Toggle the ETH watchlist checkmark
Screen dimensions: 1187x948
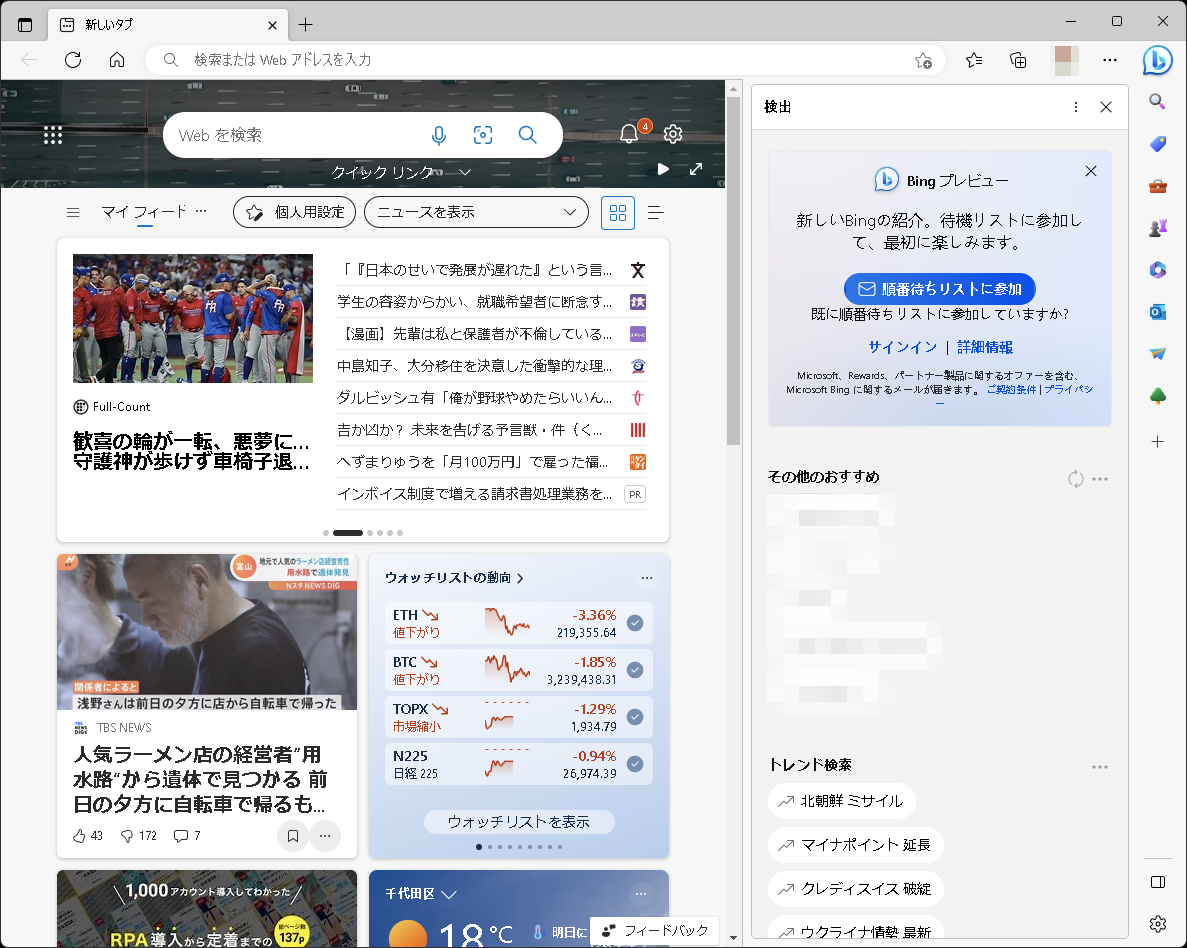(634, 622)
